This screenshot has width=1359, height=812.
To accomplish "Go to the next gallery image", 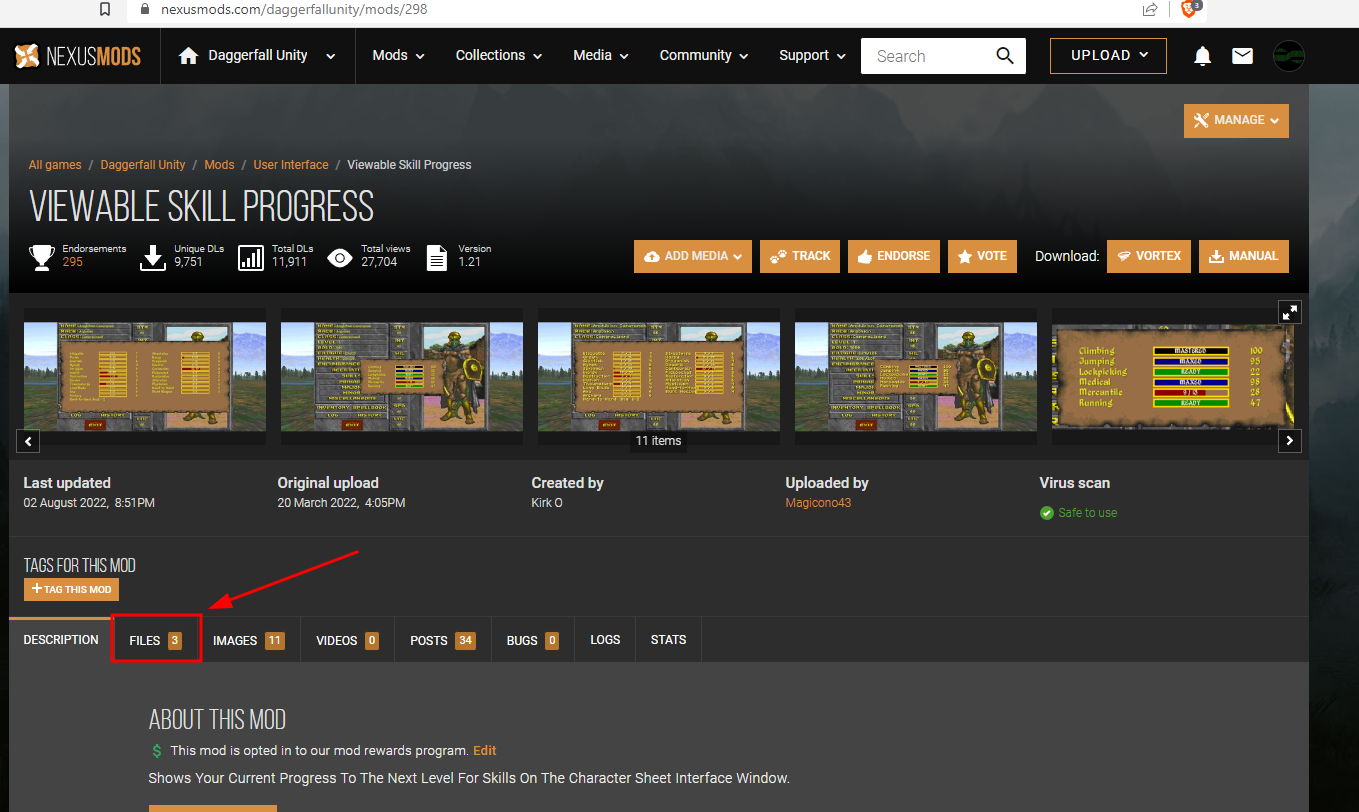I will click(x=1290, y=440).
